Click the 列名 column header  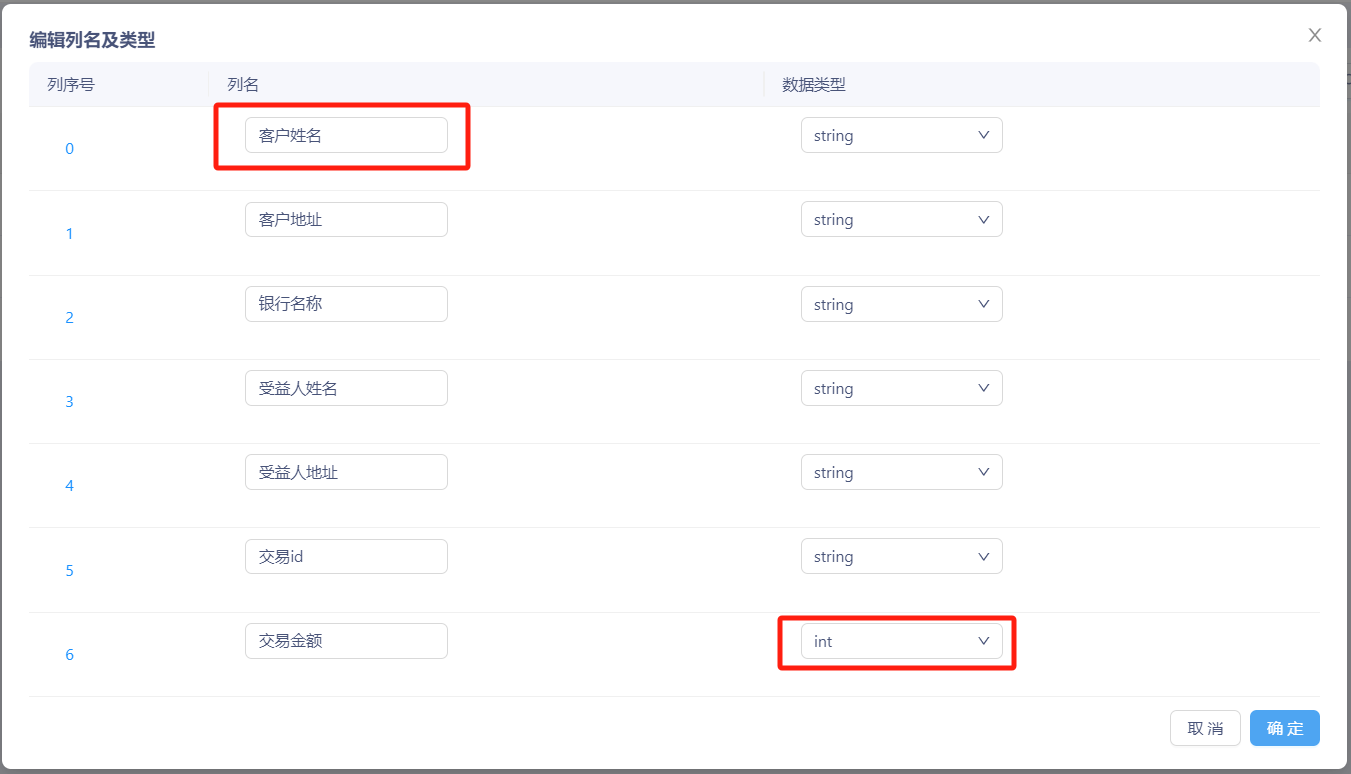tap(243, 85)
